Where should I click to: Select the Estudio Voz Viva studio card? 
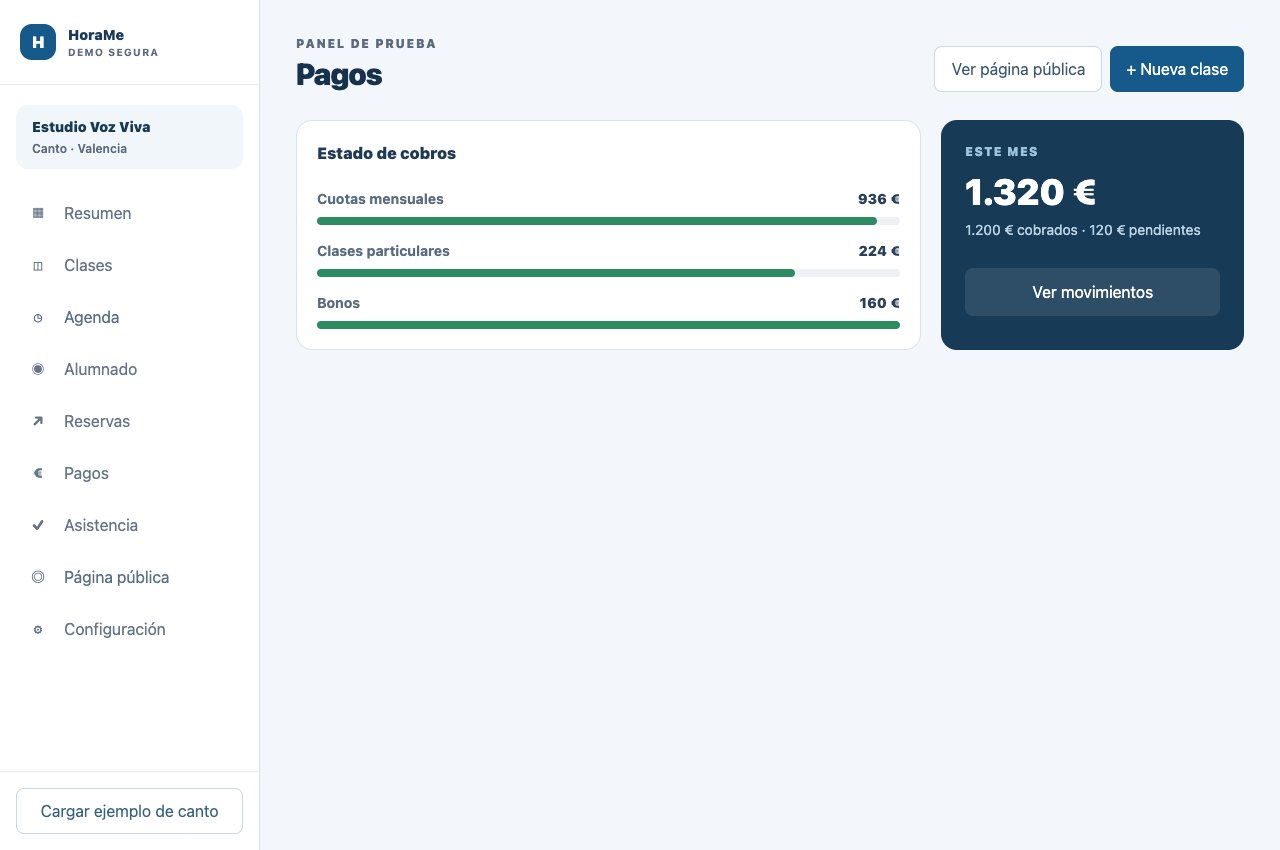coord(130,137)
